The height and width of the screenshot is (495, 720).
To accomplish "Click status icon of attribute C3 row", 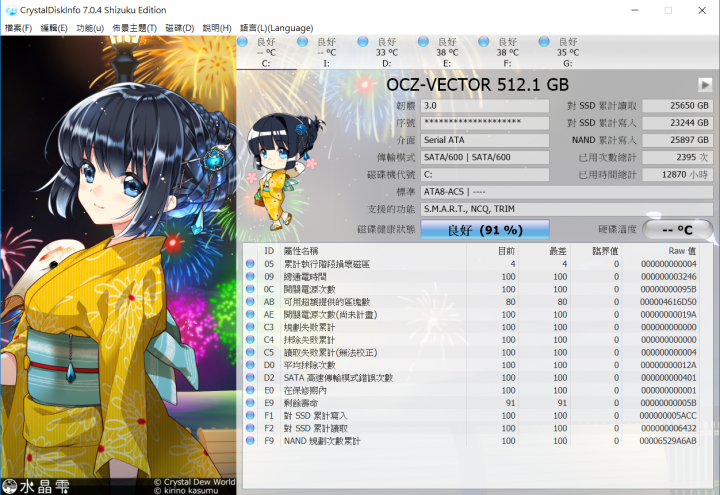I will tap(250, 327).
